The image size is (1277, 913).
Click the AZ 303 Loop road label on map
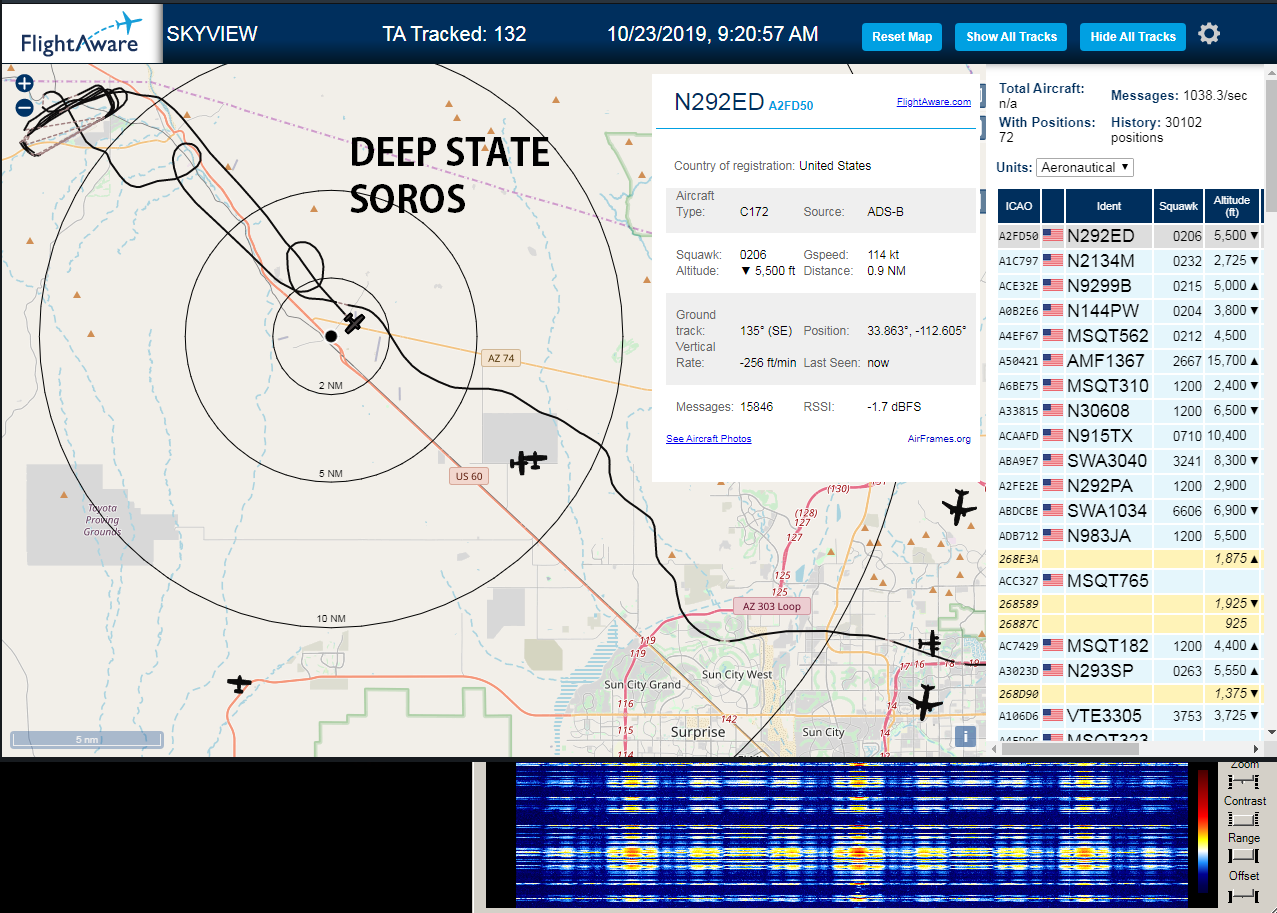point(772,606)
